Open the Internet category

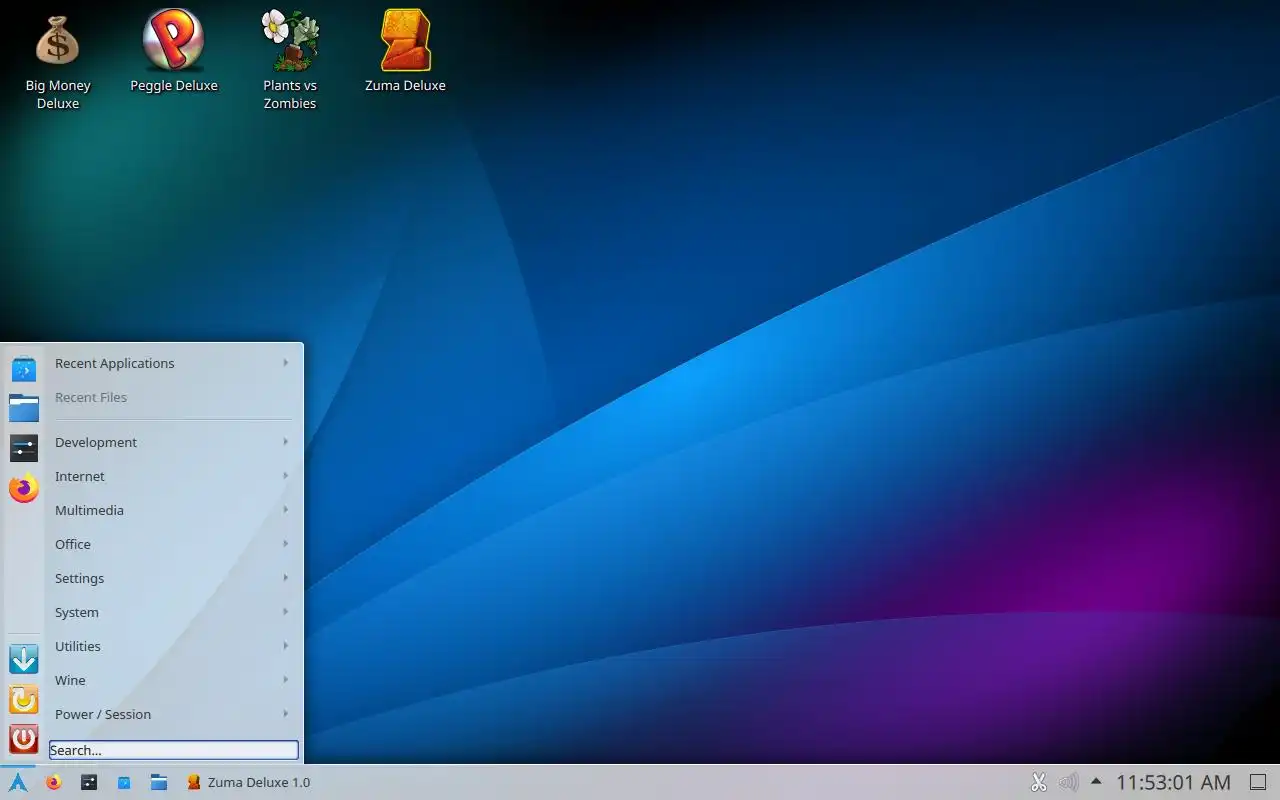(174, 476)
